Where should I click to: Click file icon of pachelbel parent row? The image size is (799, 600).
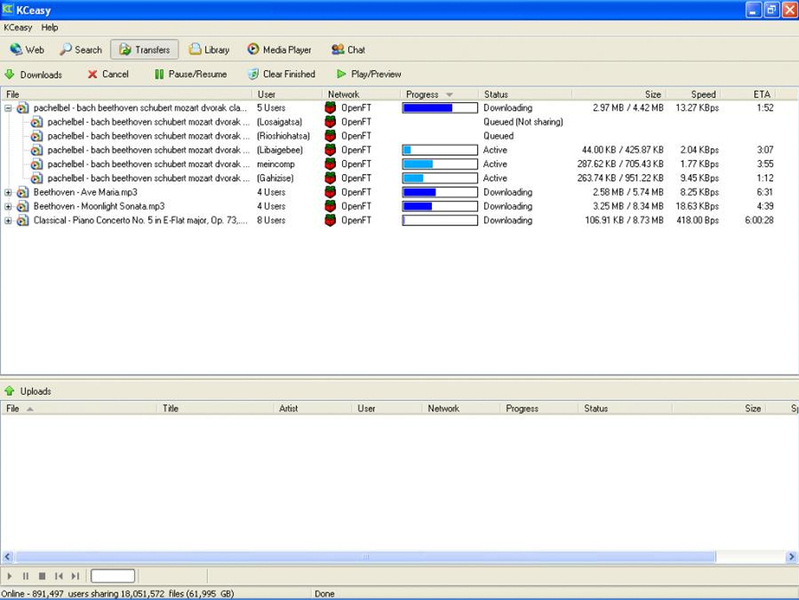click(x=22, y=108)
